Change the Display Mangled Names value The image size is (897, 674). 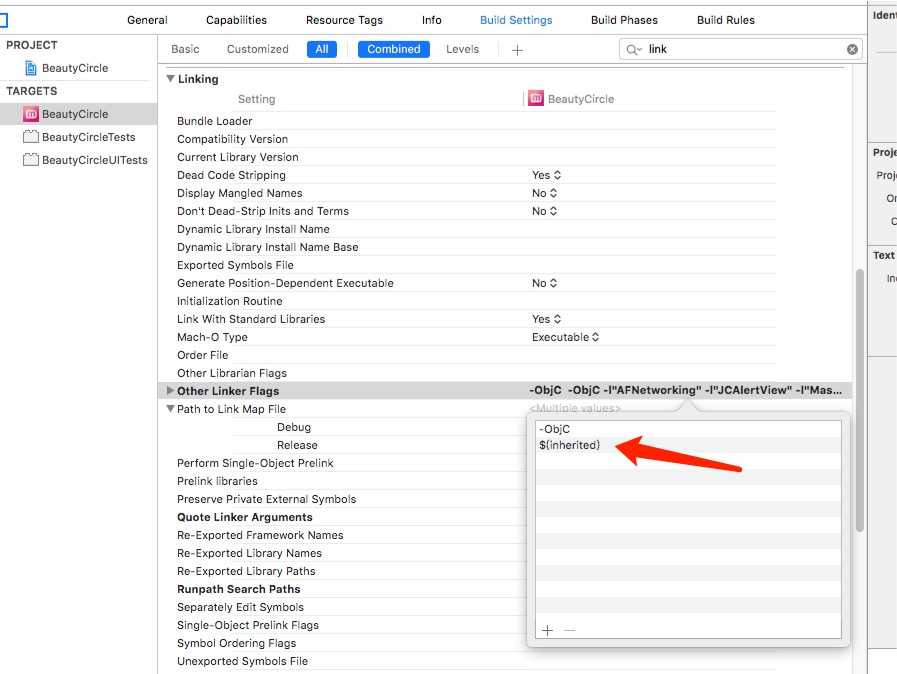(544, 193)
